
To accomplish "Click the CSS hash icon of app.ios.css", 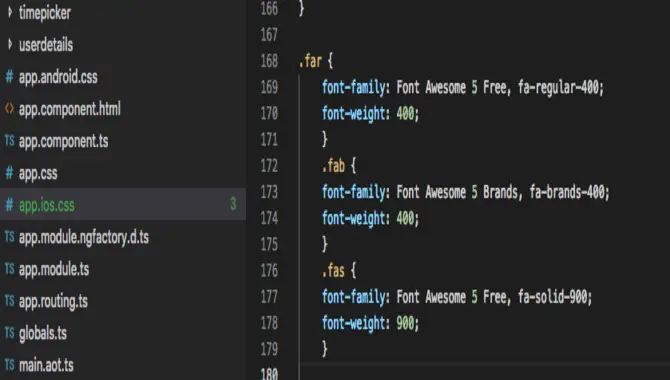I will pyautogui.click(x=9, y=205).
